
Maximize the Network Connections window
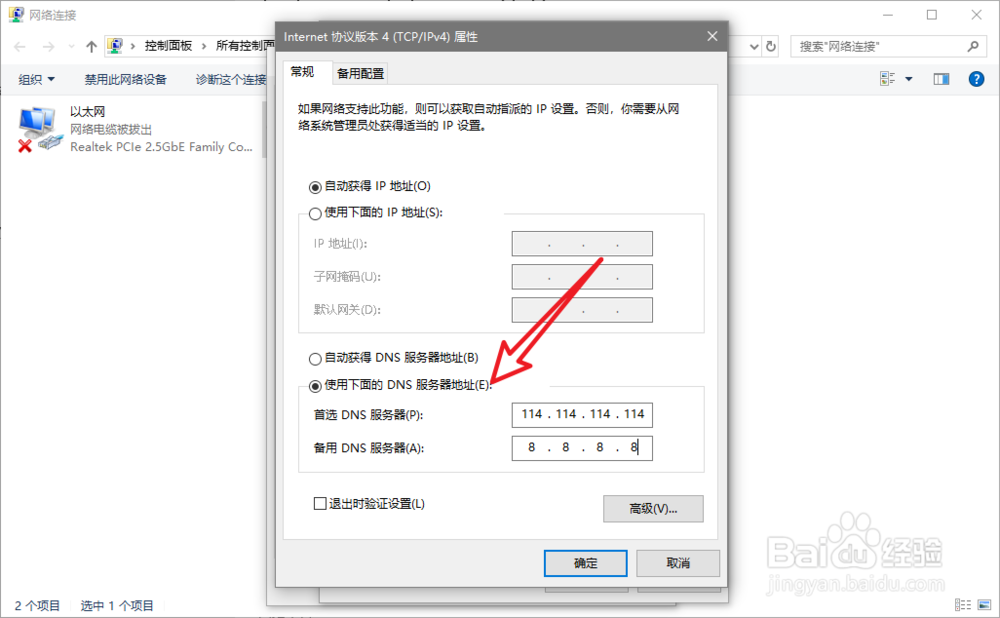[x=932, y=15]
